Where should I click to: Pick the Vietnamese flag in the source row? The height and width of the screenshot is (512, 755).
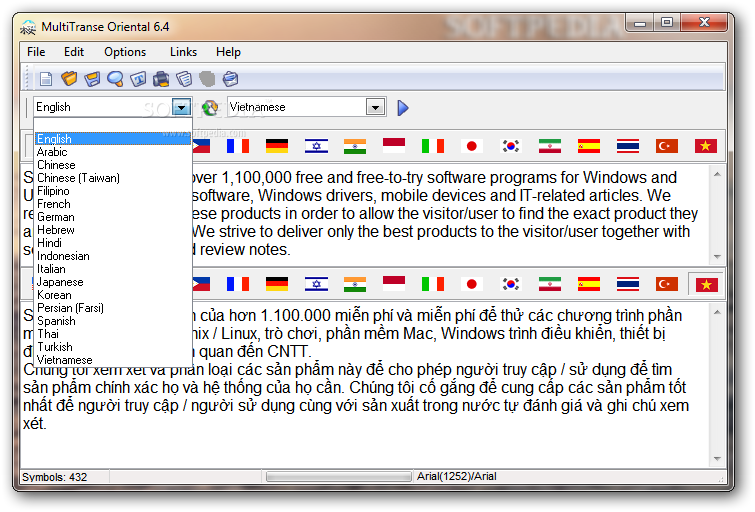point(706,146)
